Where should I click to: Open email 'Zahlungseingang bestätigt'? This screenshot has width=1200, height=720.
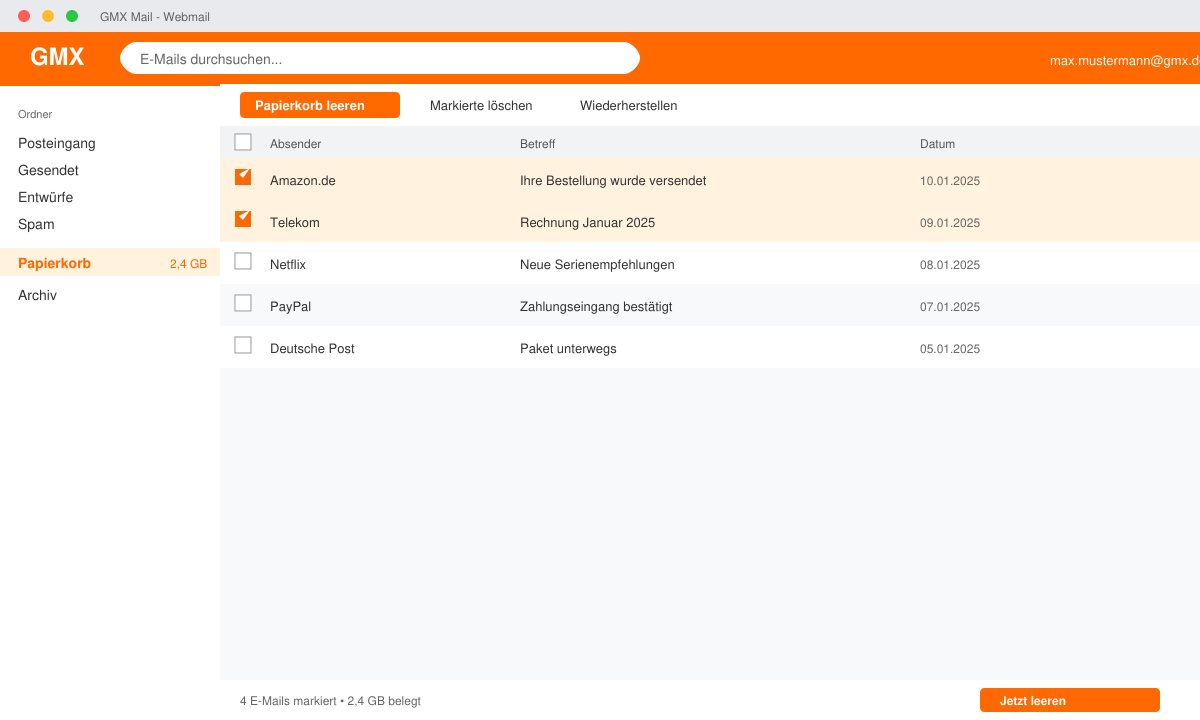click(x=596, y=307)
